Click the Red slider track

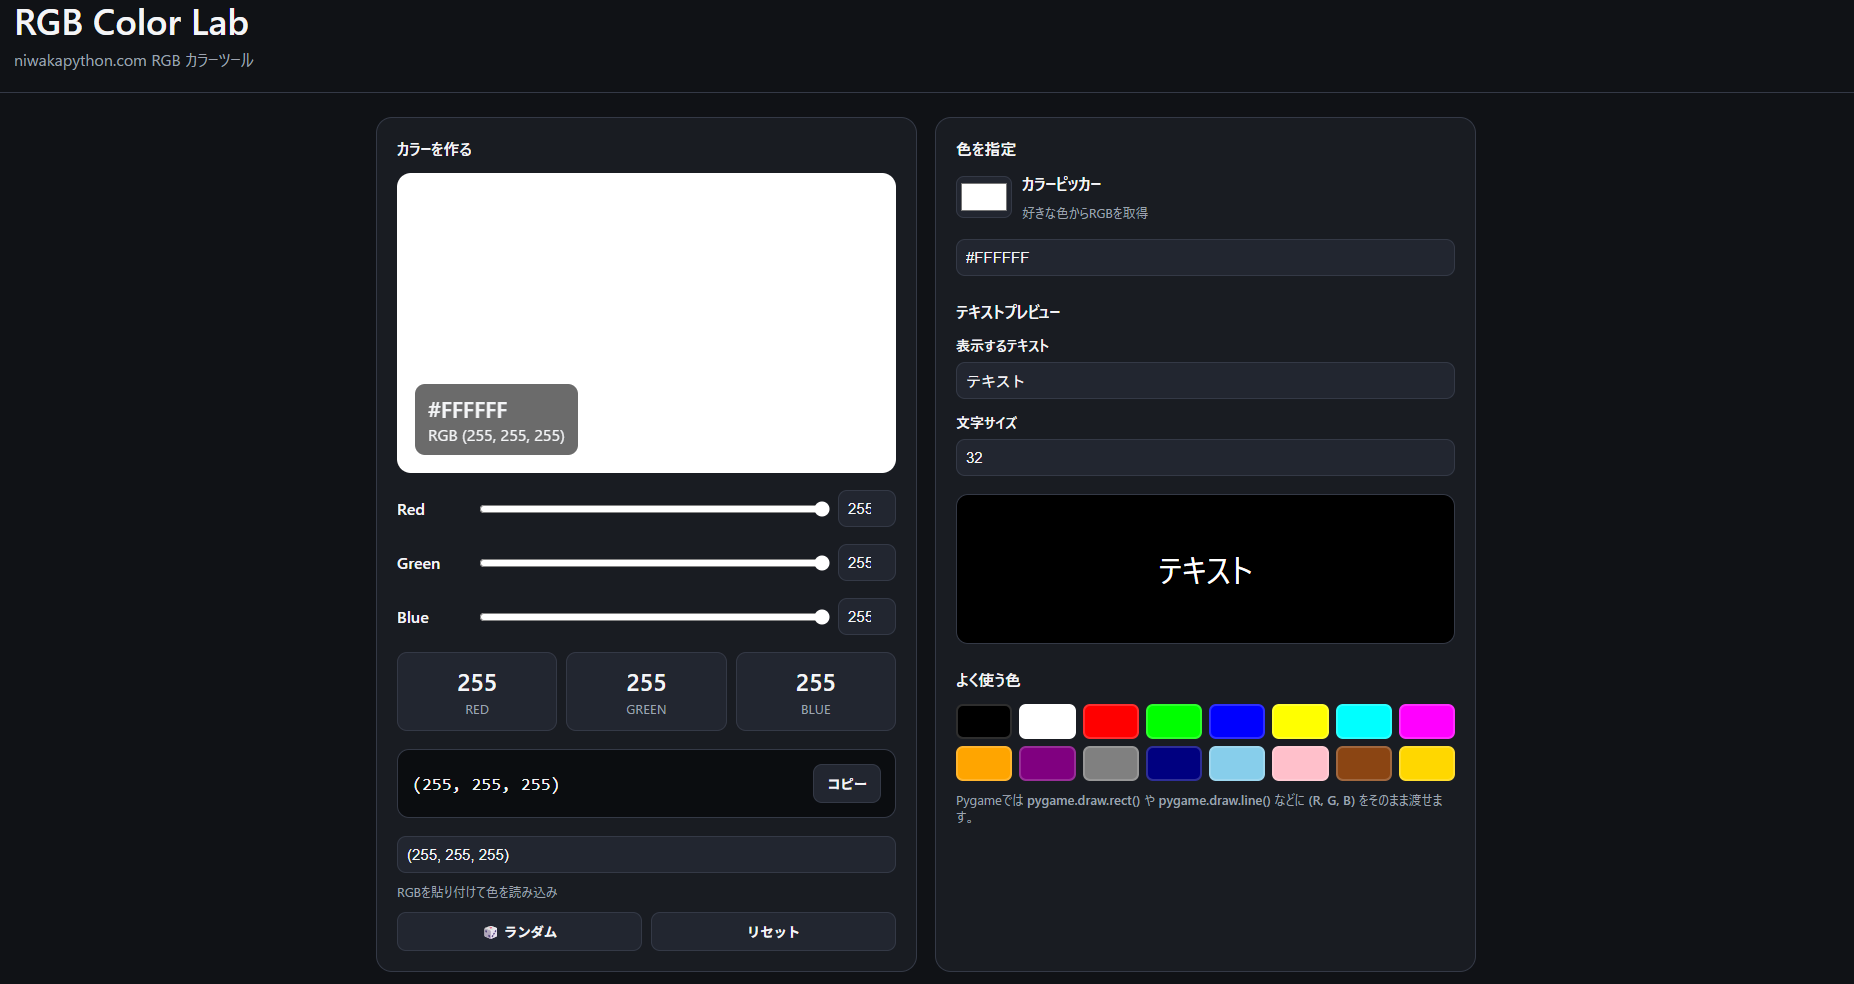coord(655,509)
